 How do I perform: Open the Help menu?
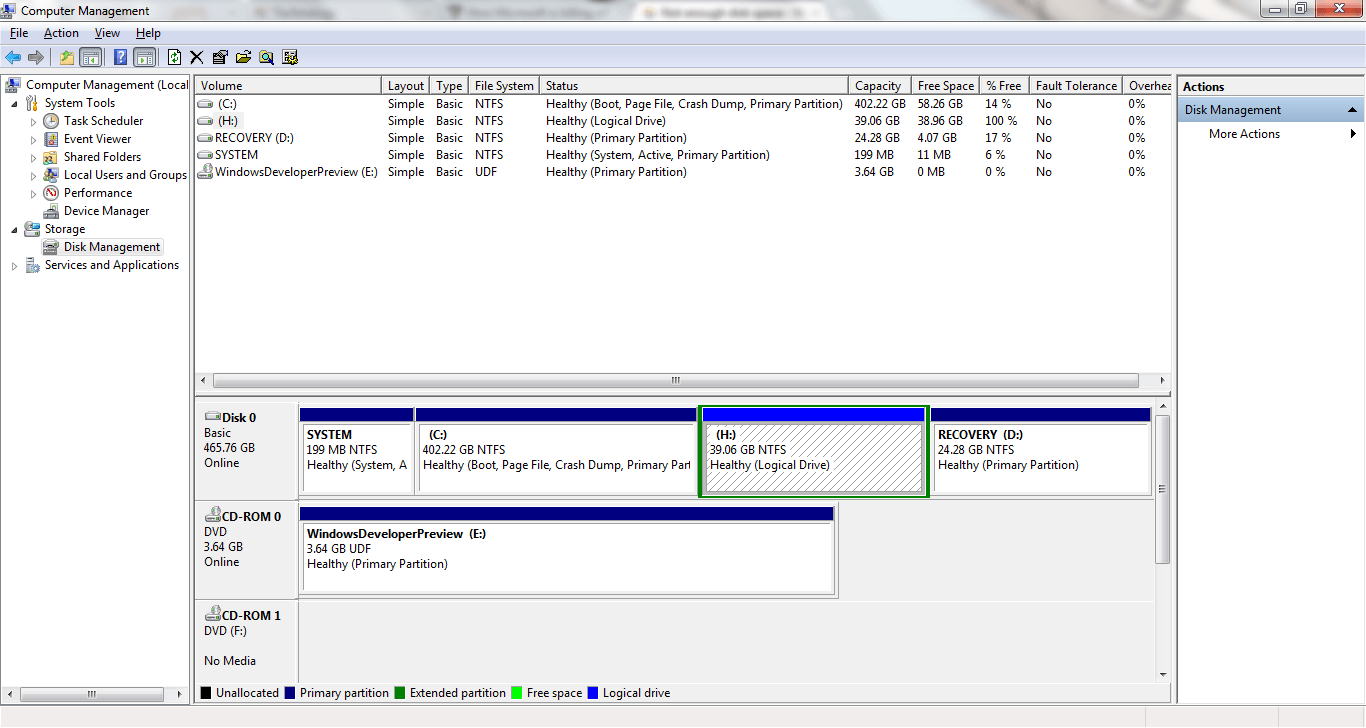pyautogui.click(x=148, y=33)
